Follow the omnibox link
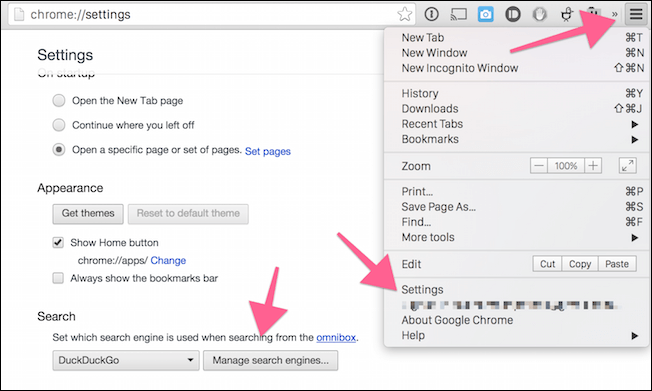The image size is (652, 391). click(x=336, y=337)
